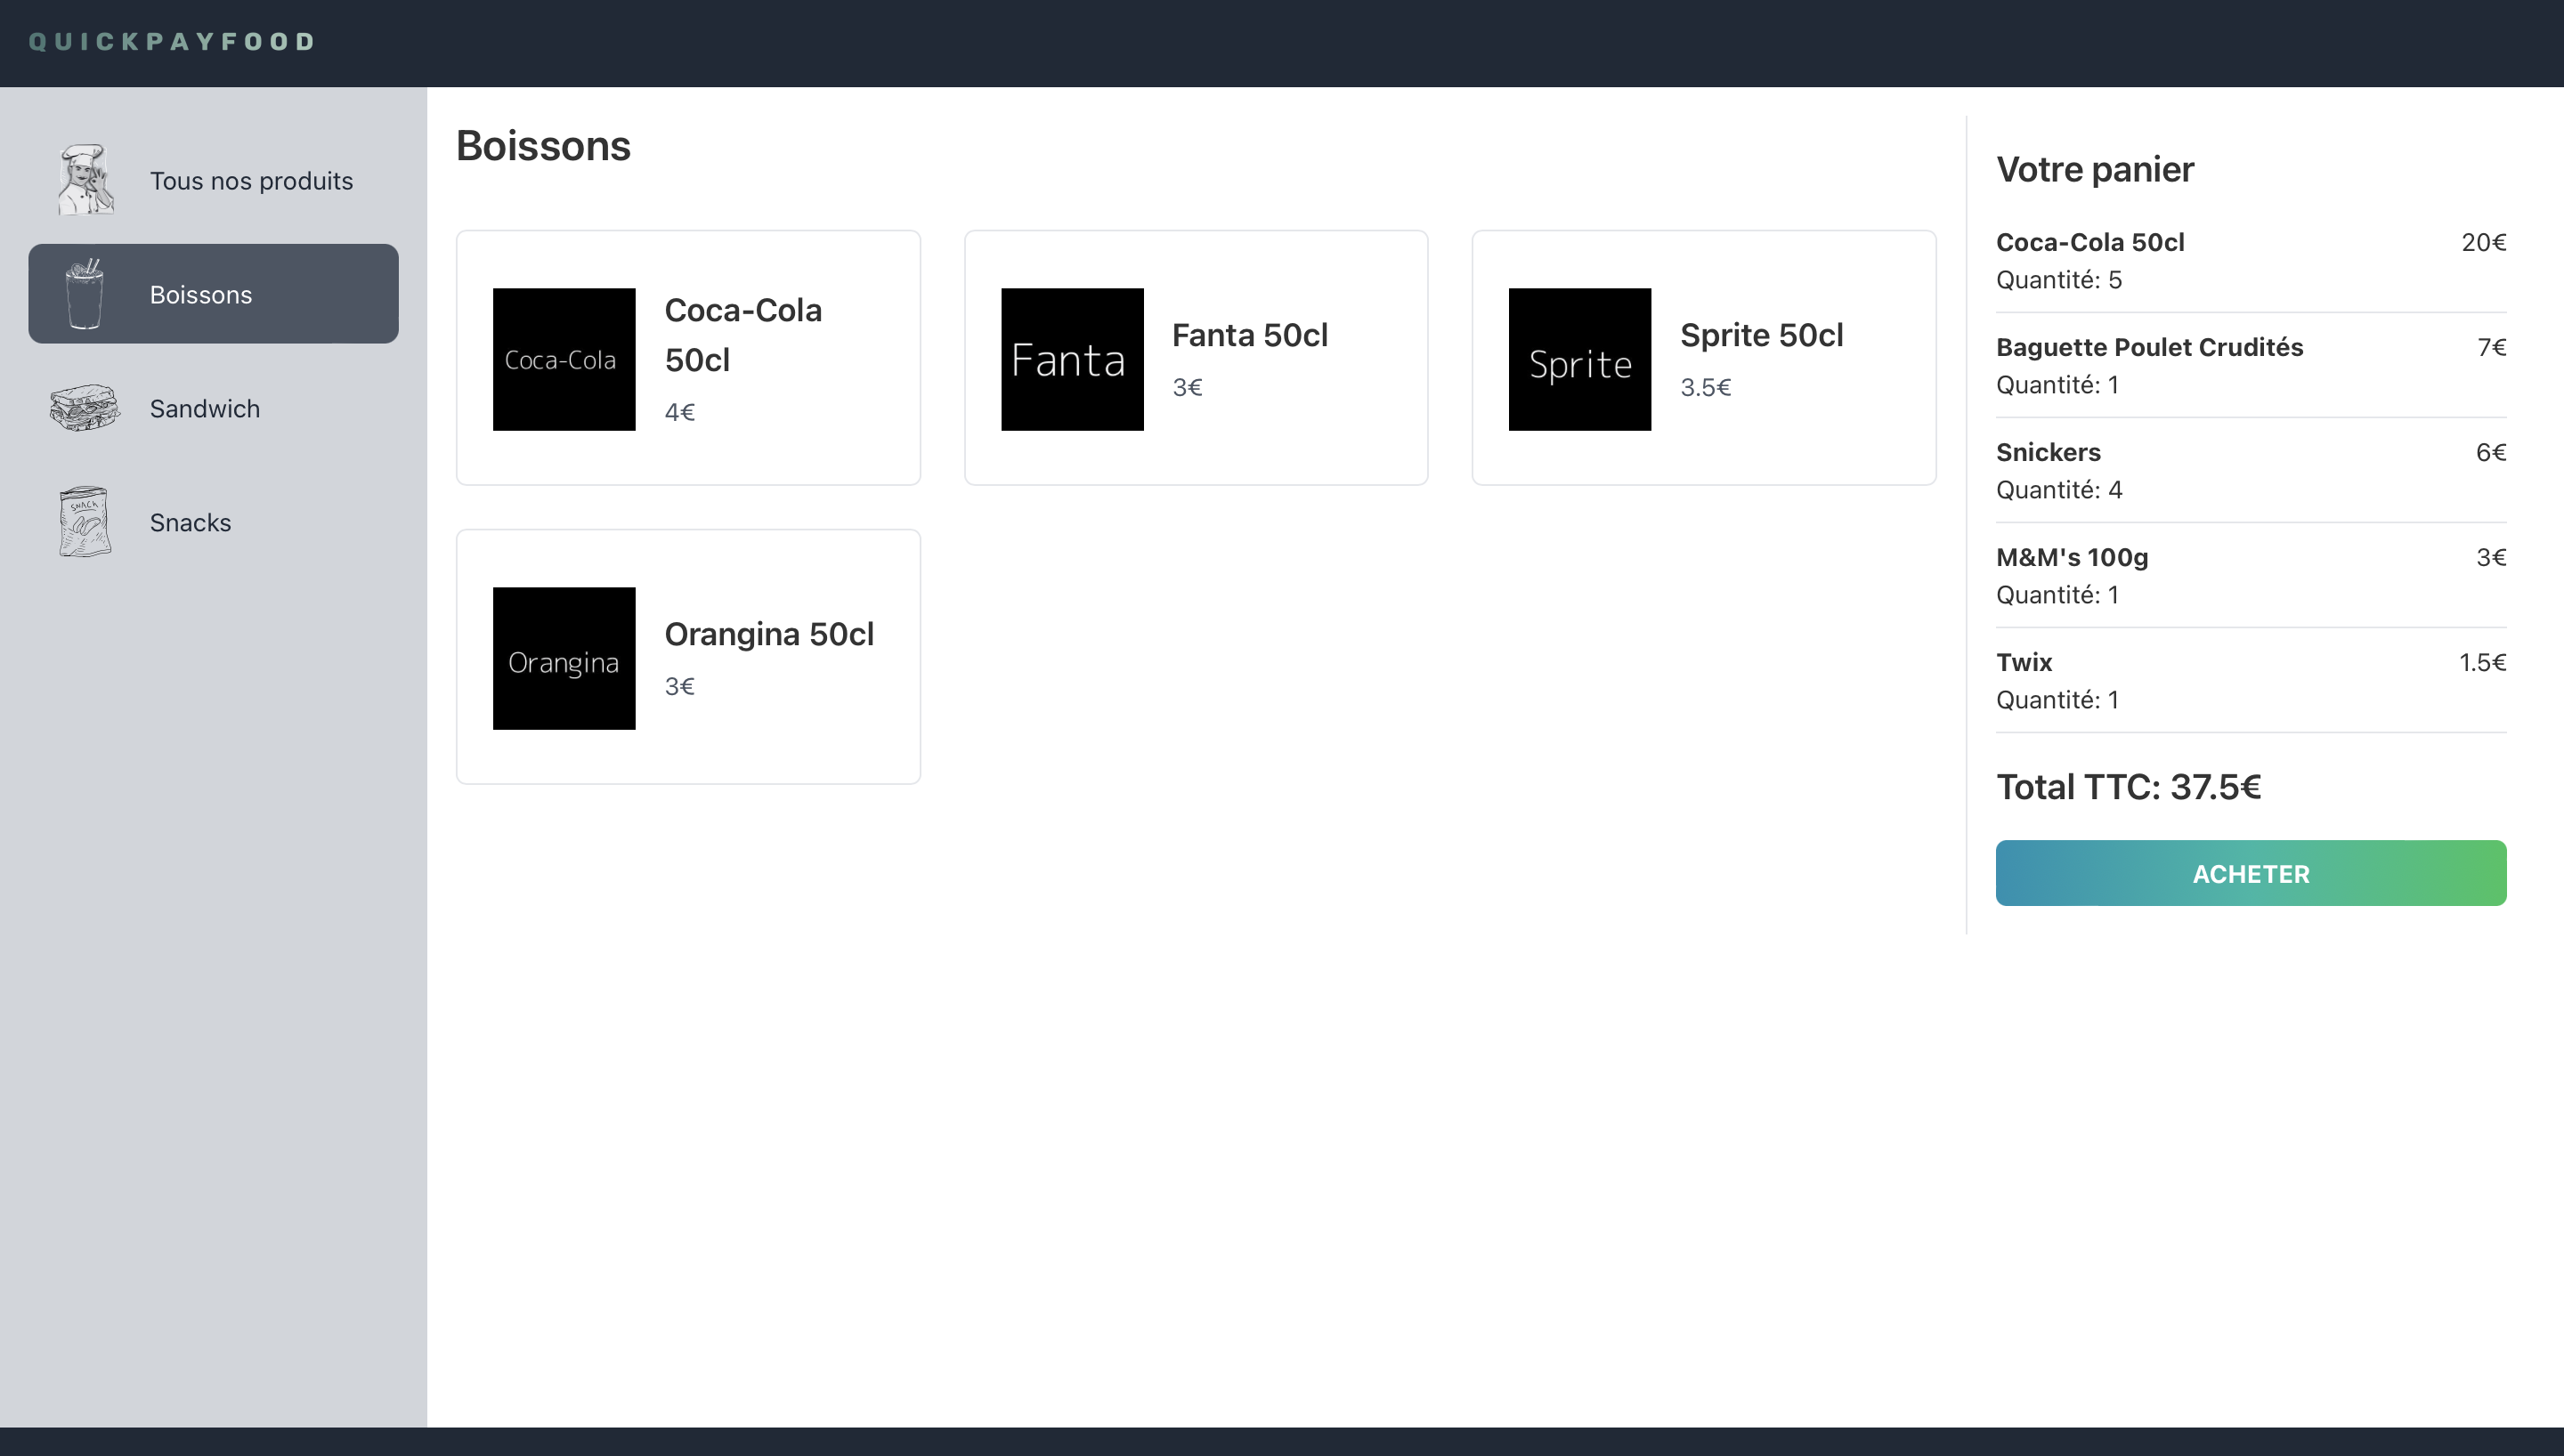Screen dimensions: 2564x1456
Task: Select the Sprite 50cl product title
Action: click(1762, 335)
